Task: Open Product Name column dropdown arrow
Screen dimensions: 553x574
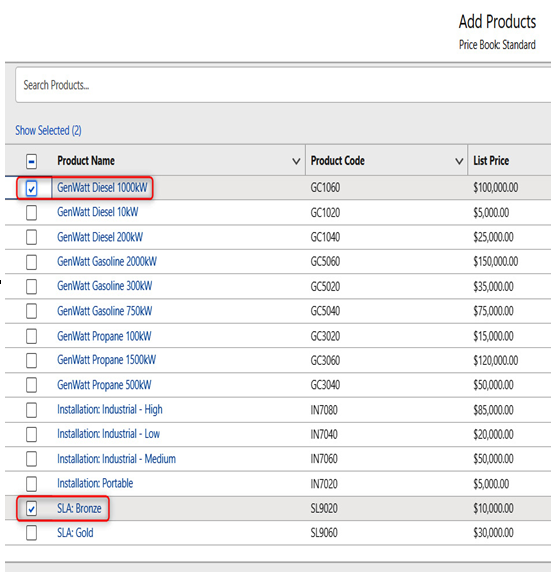Action: tap(296, 161)
